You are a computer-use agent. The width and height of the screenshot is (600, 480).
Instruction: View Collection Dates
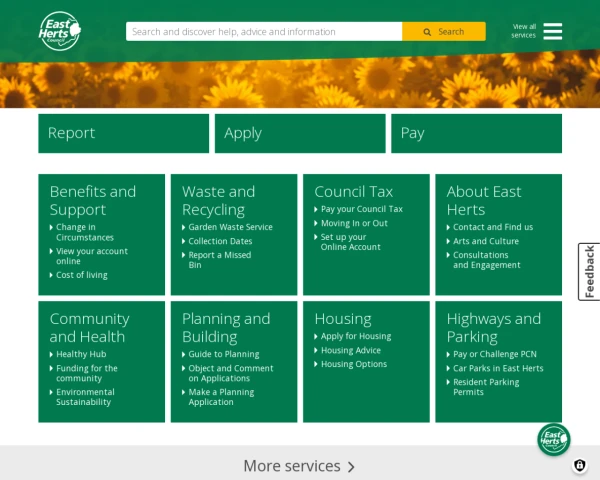point(220,241)
